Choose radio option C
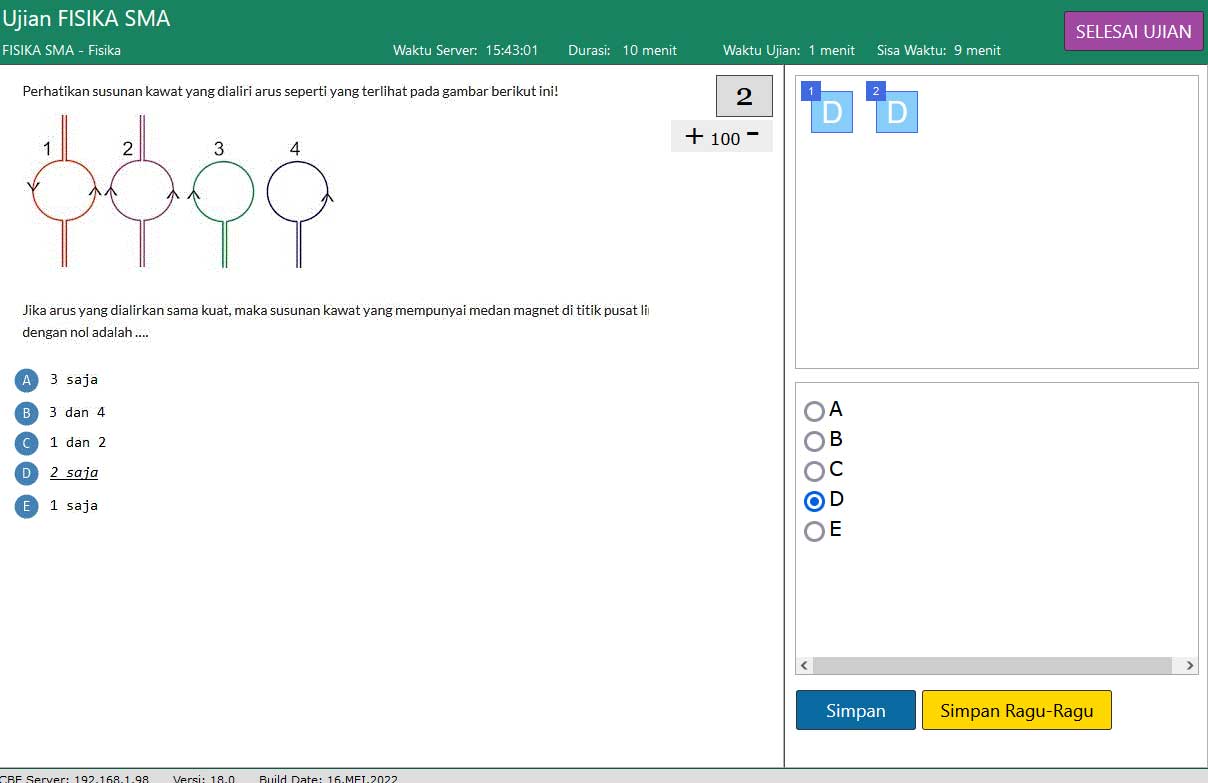 point(815,471)
